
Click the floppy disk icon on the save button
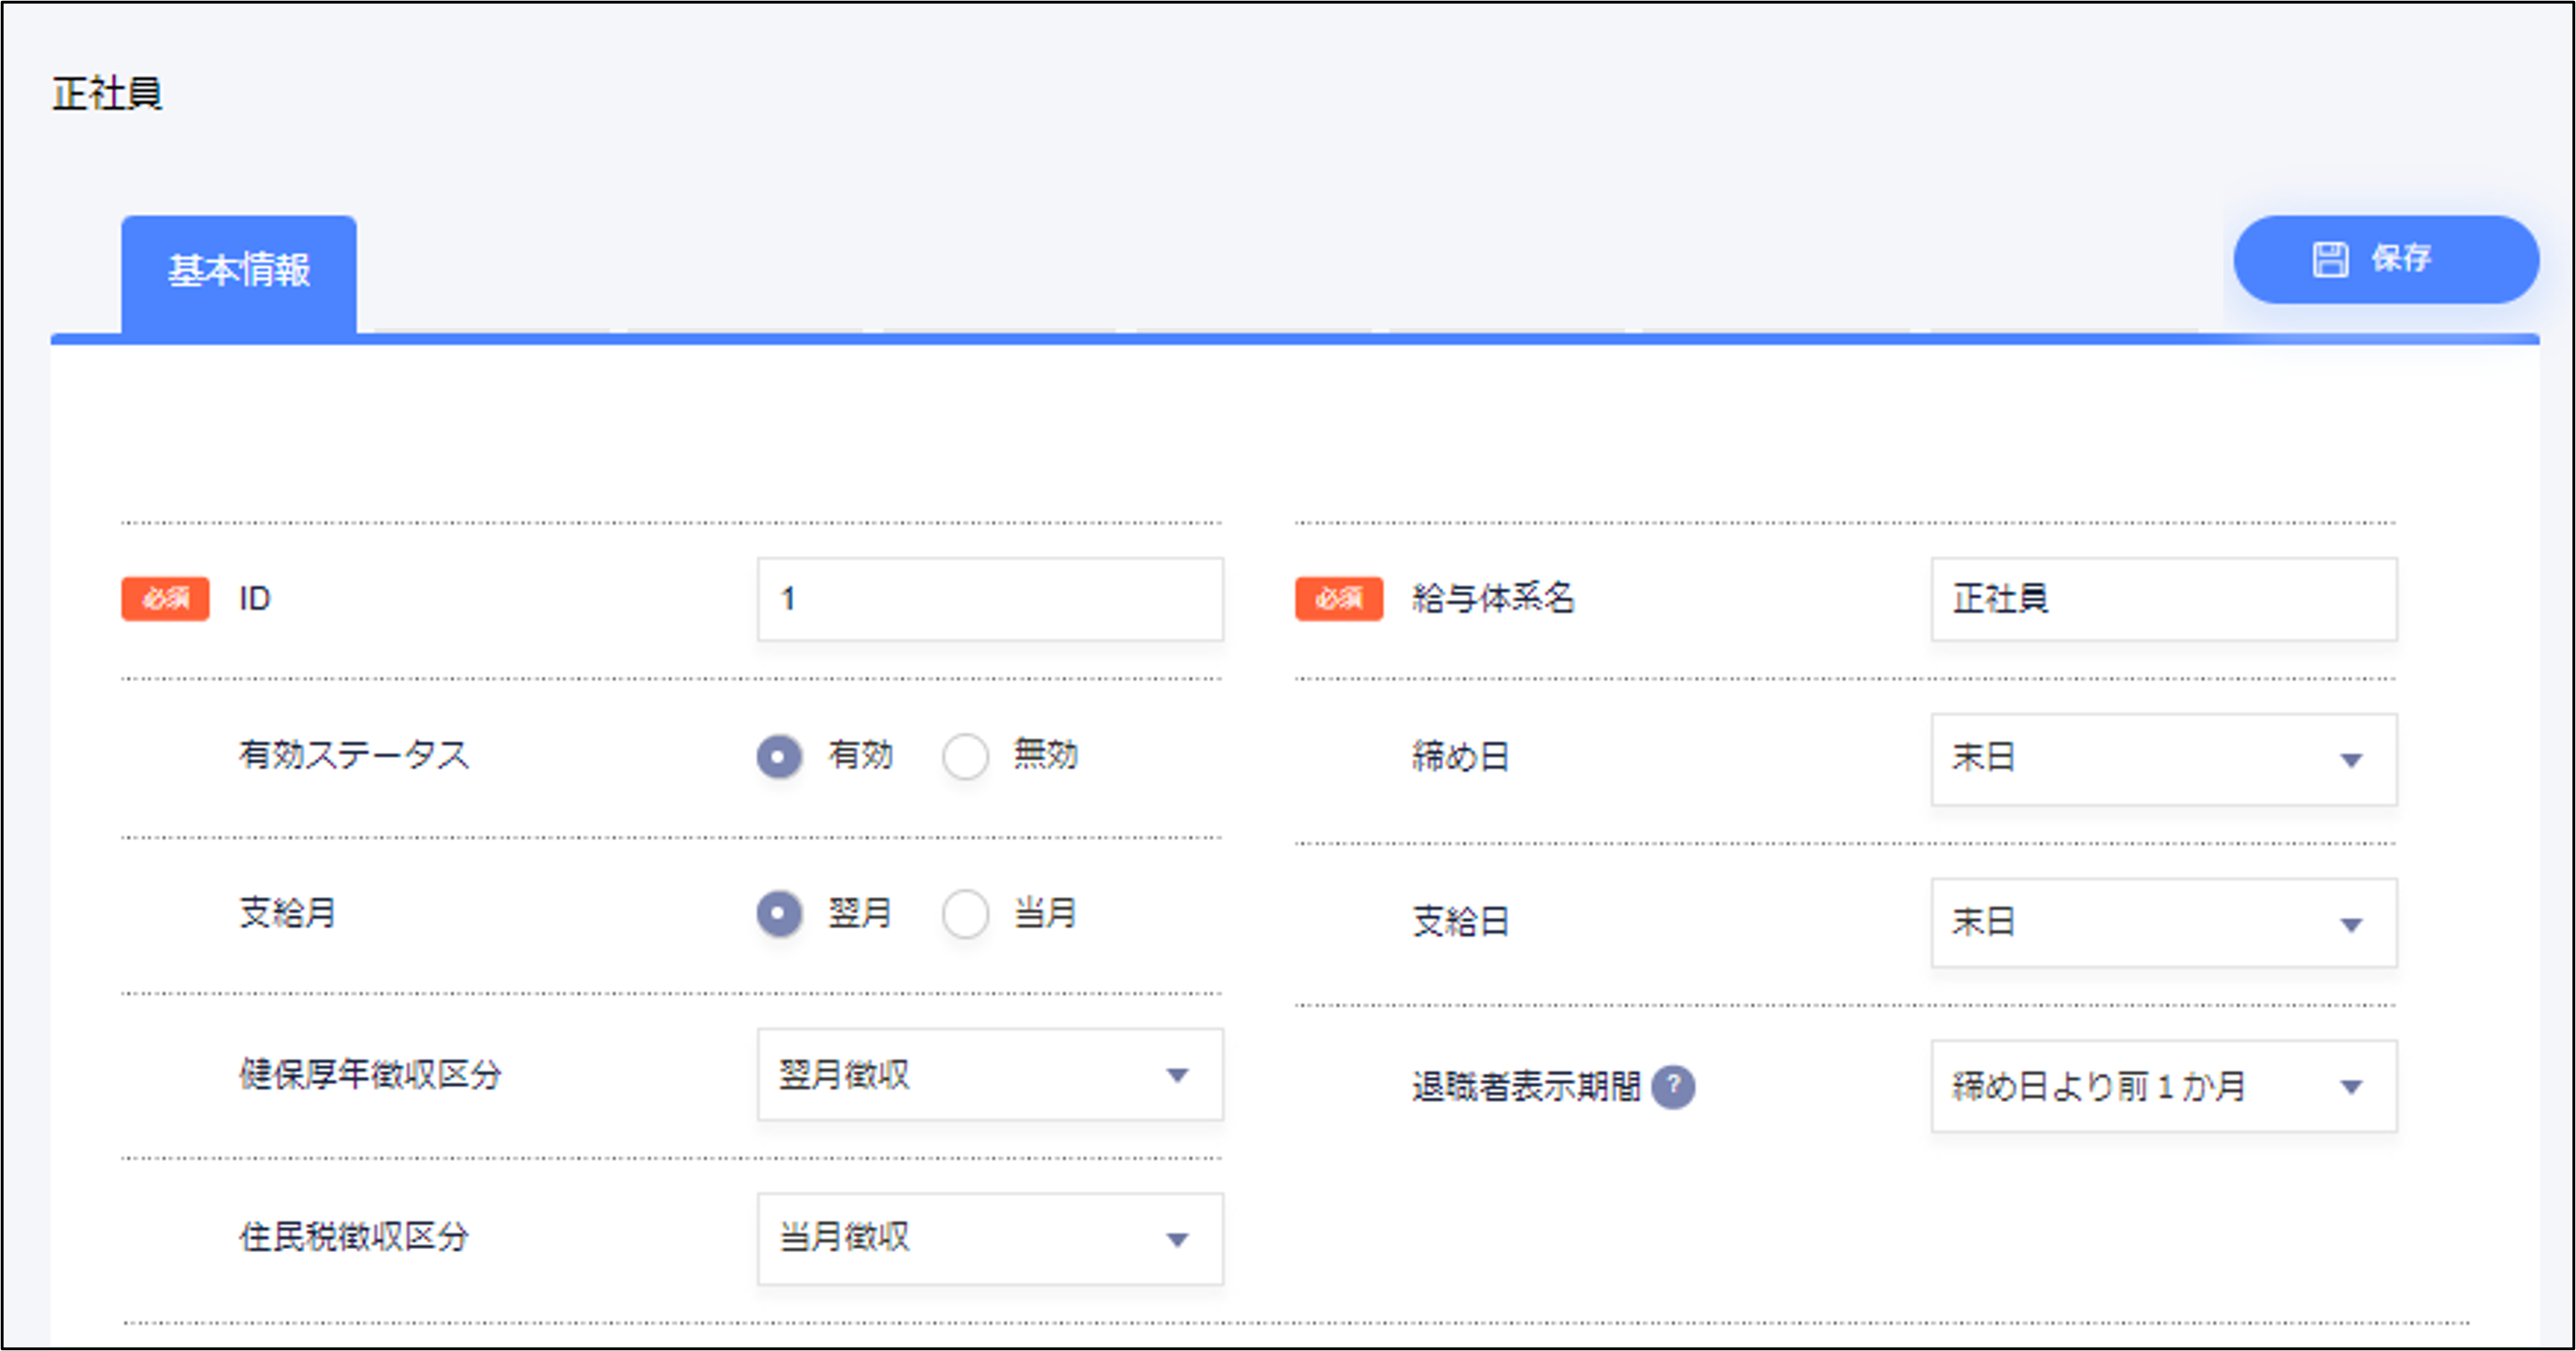(x=2330, y=259)
